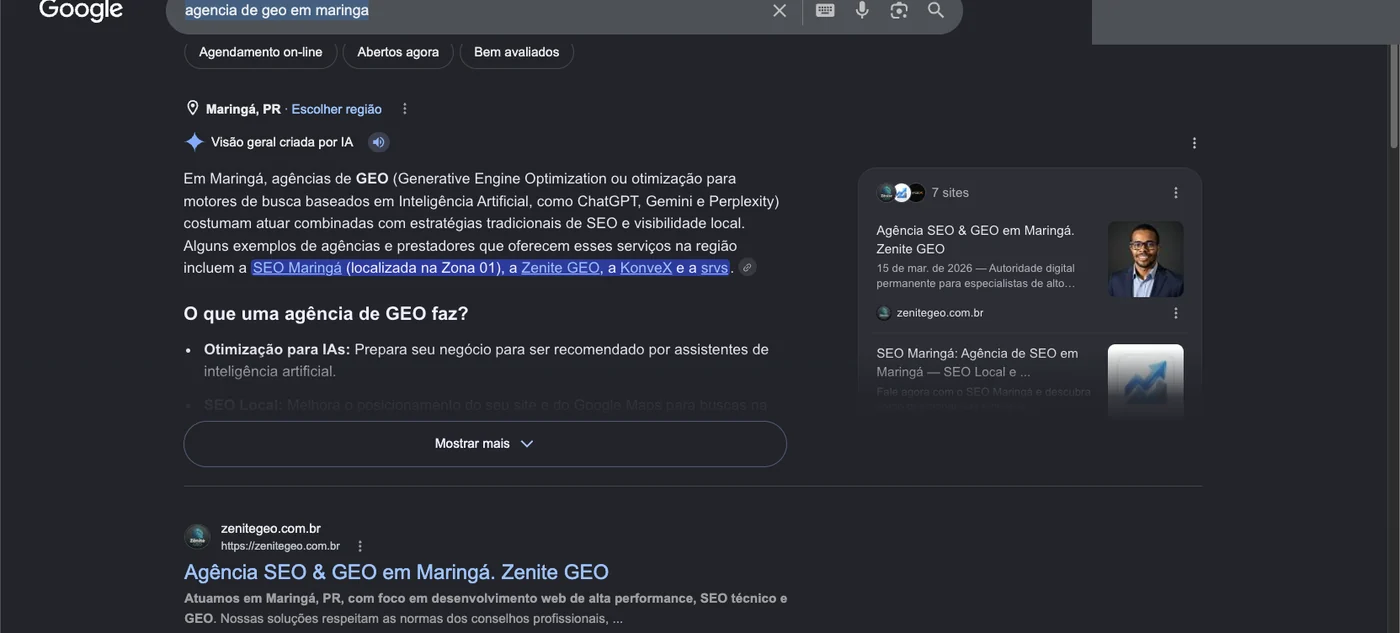Open the three-dot menu next to result URL
The width and height of the screenshot is (1400, 633).
360,546
